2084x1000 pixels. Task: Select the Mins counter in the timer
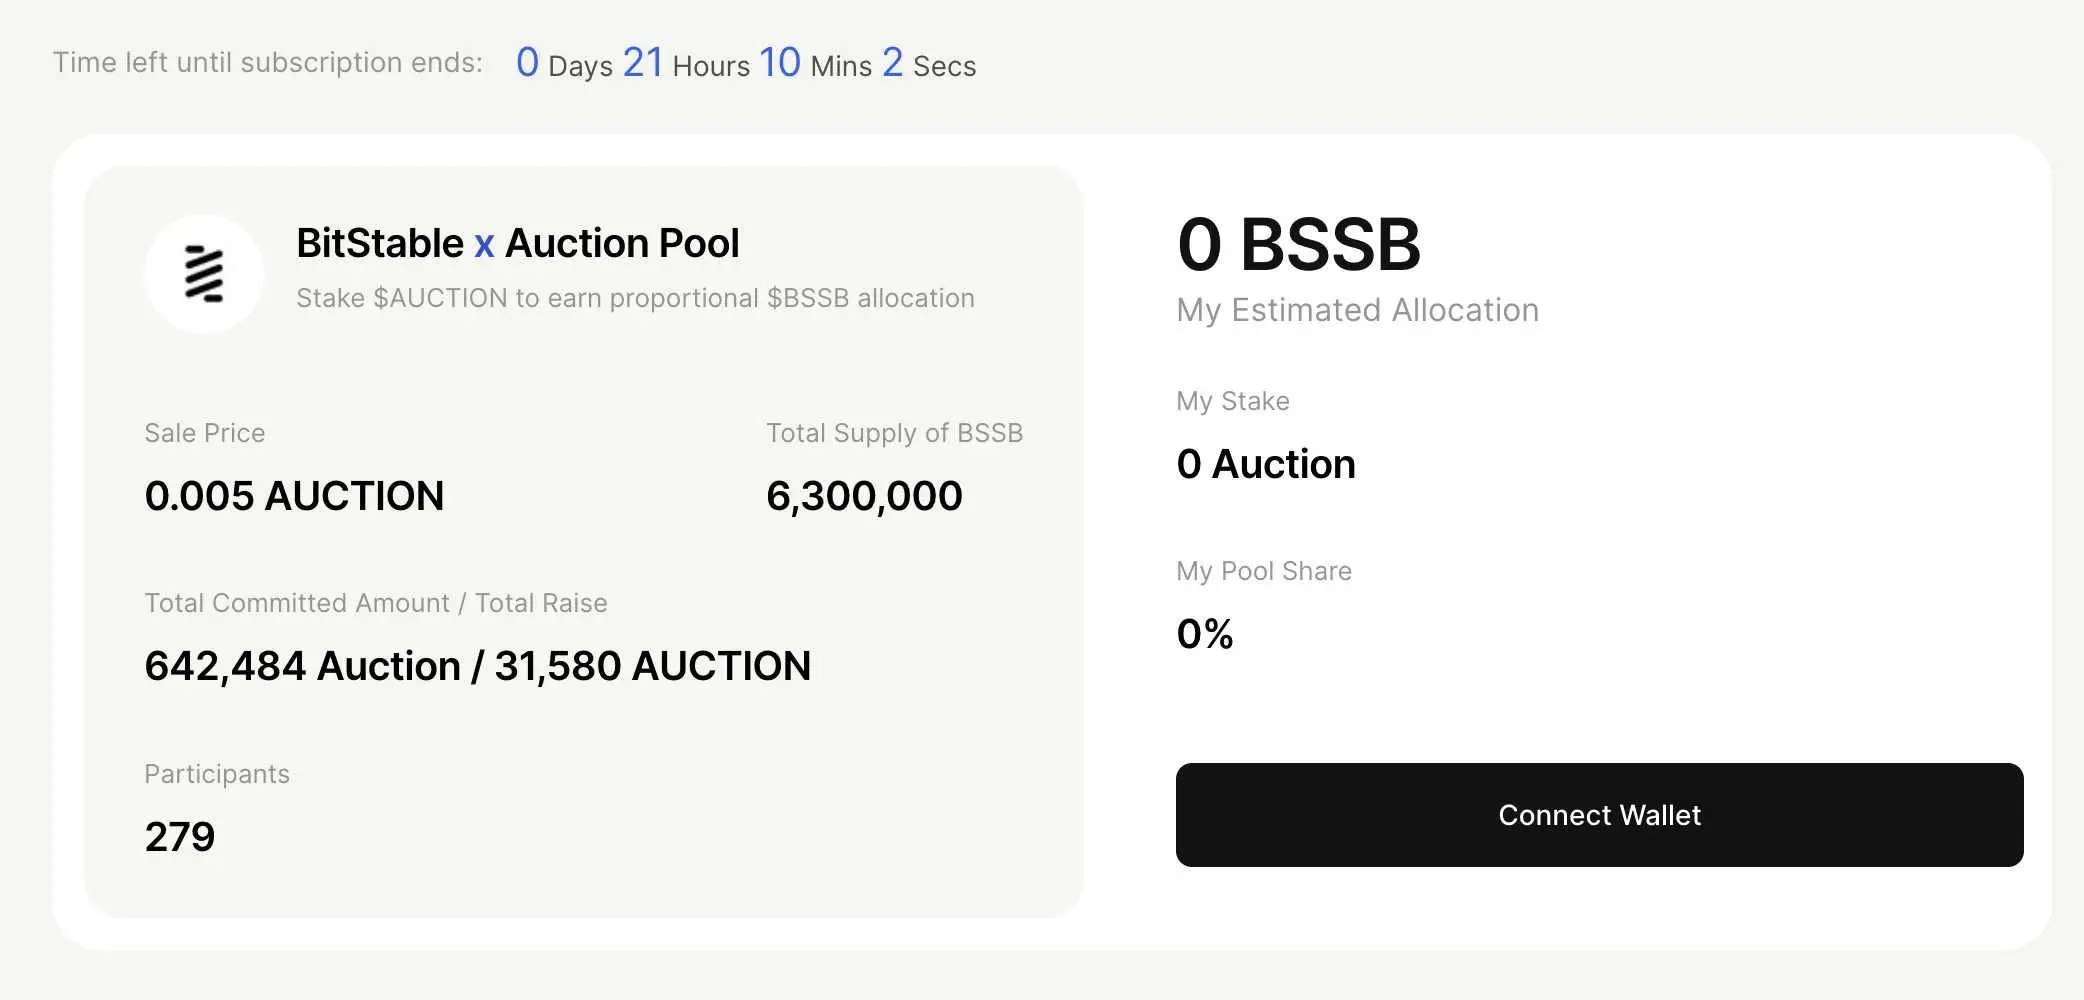coord(780,62)
